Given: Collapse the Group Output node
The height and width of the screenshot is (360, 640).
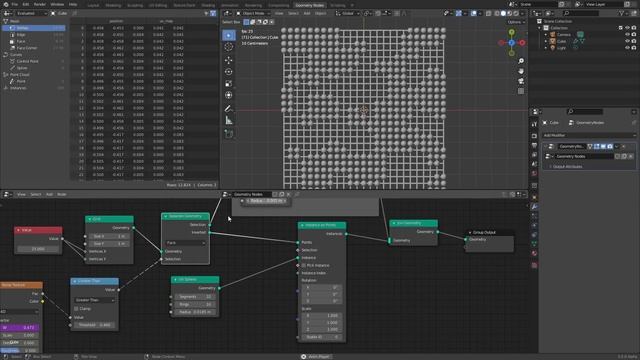Looking at the screenshot, I should [x=470, y=232].
